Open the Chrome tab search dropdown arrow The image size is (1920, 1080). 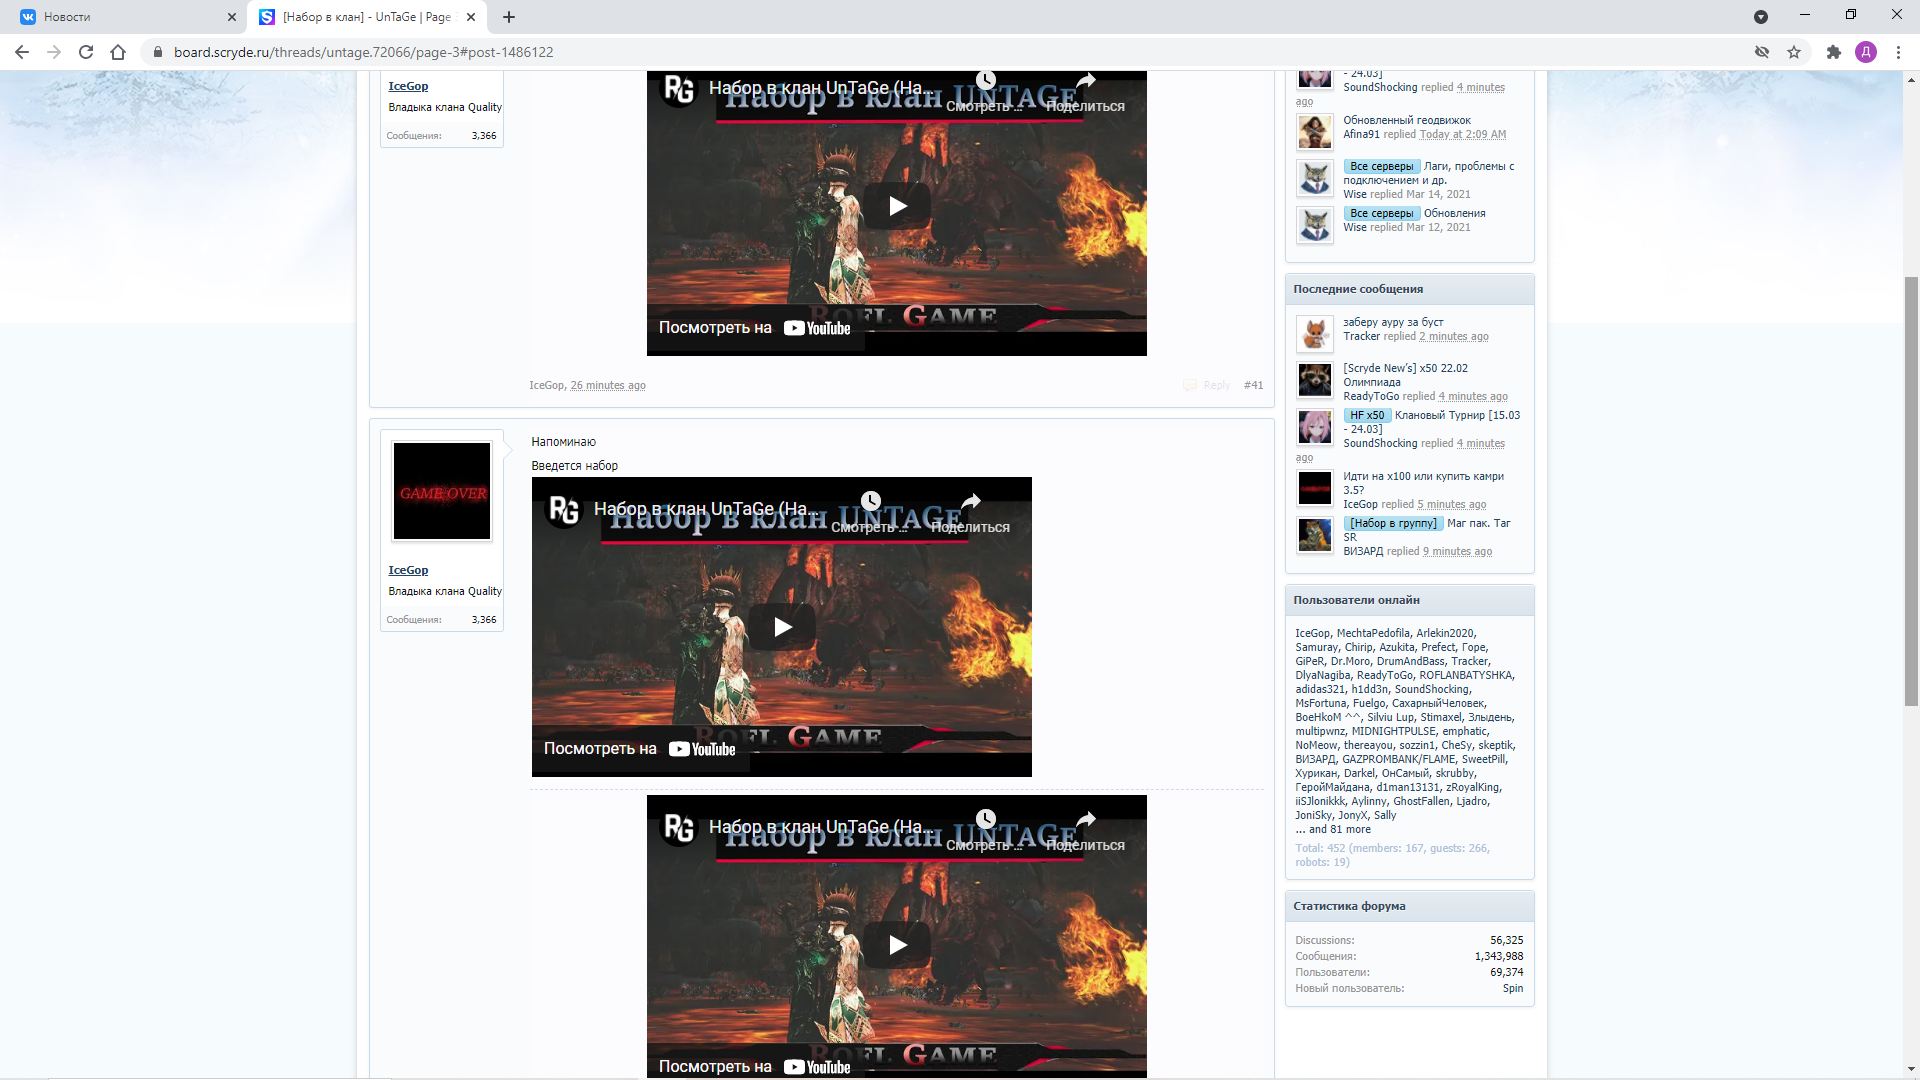[1761, 17]
